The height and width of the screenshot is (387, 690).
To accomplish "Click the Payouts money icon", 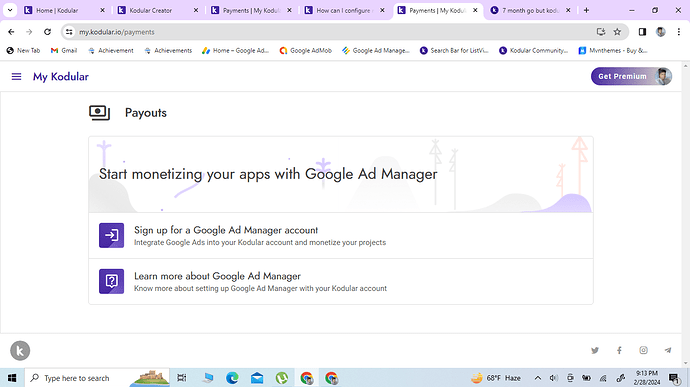I will (x=99, y=113).
